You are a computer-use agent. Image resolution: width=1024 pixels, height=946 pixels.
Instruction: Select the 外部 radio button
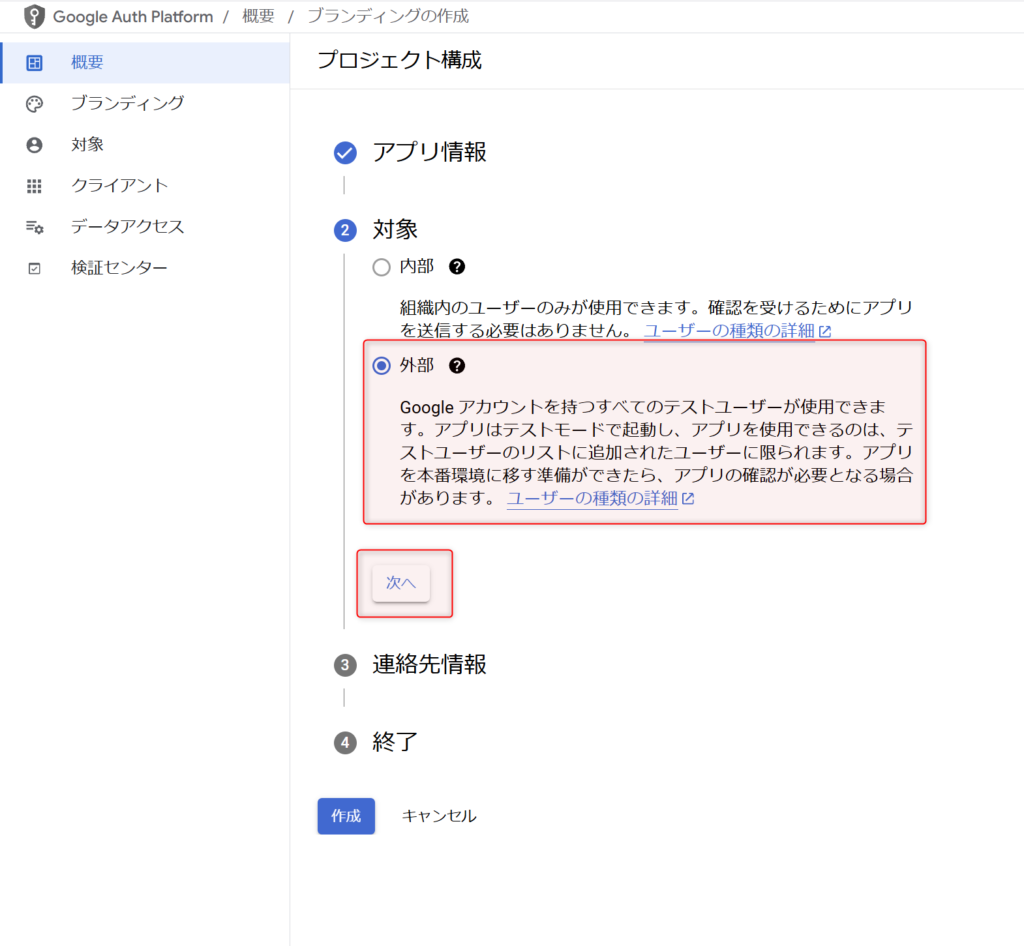pos(381,366)
